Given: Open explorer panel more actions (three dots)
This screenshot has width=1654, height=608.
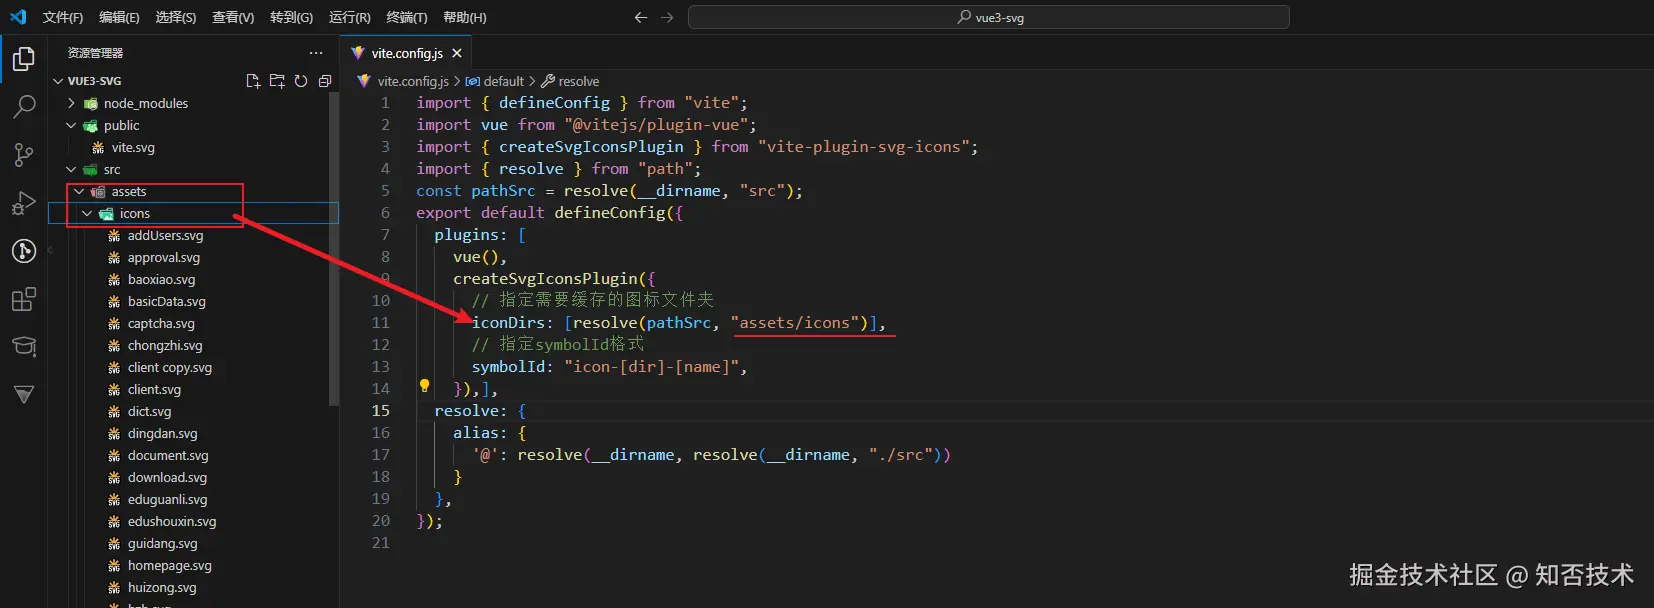Looking at the screenshot, I should tap(316, 53).
